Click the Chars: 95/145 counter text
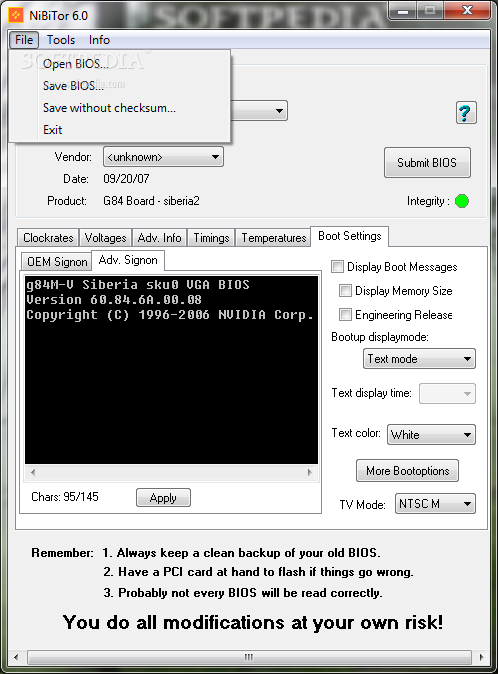The height and width of the screenshot is (674, 498). pos(65,497)
